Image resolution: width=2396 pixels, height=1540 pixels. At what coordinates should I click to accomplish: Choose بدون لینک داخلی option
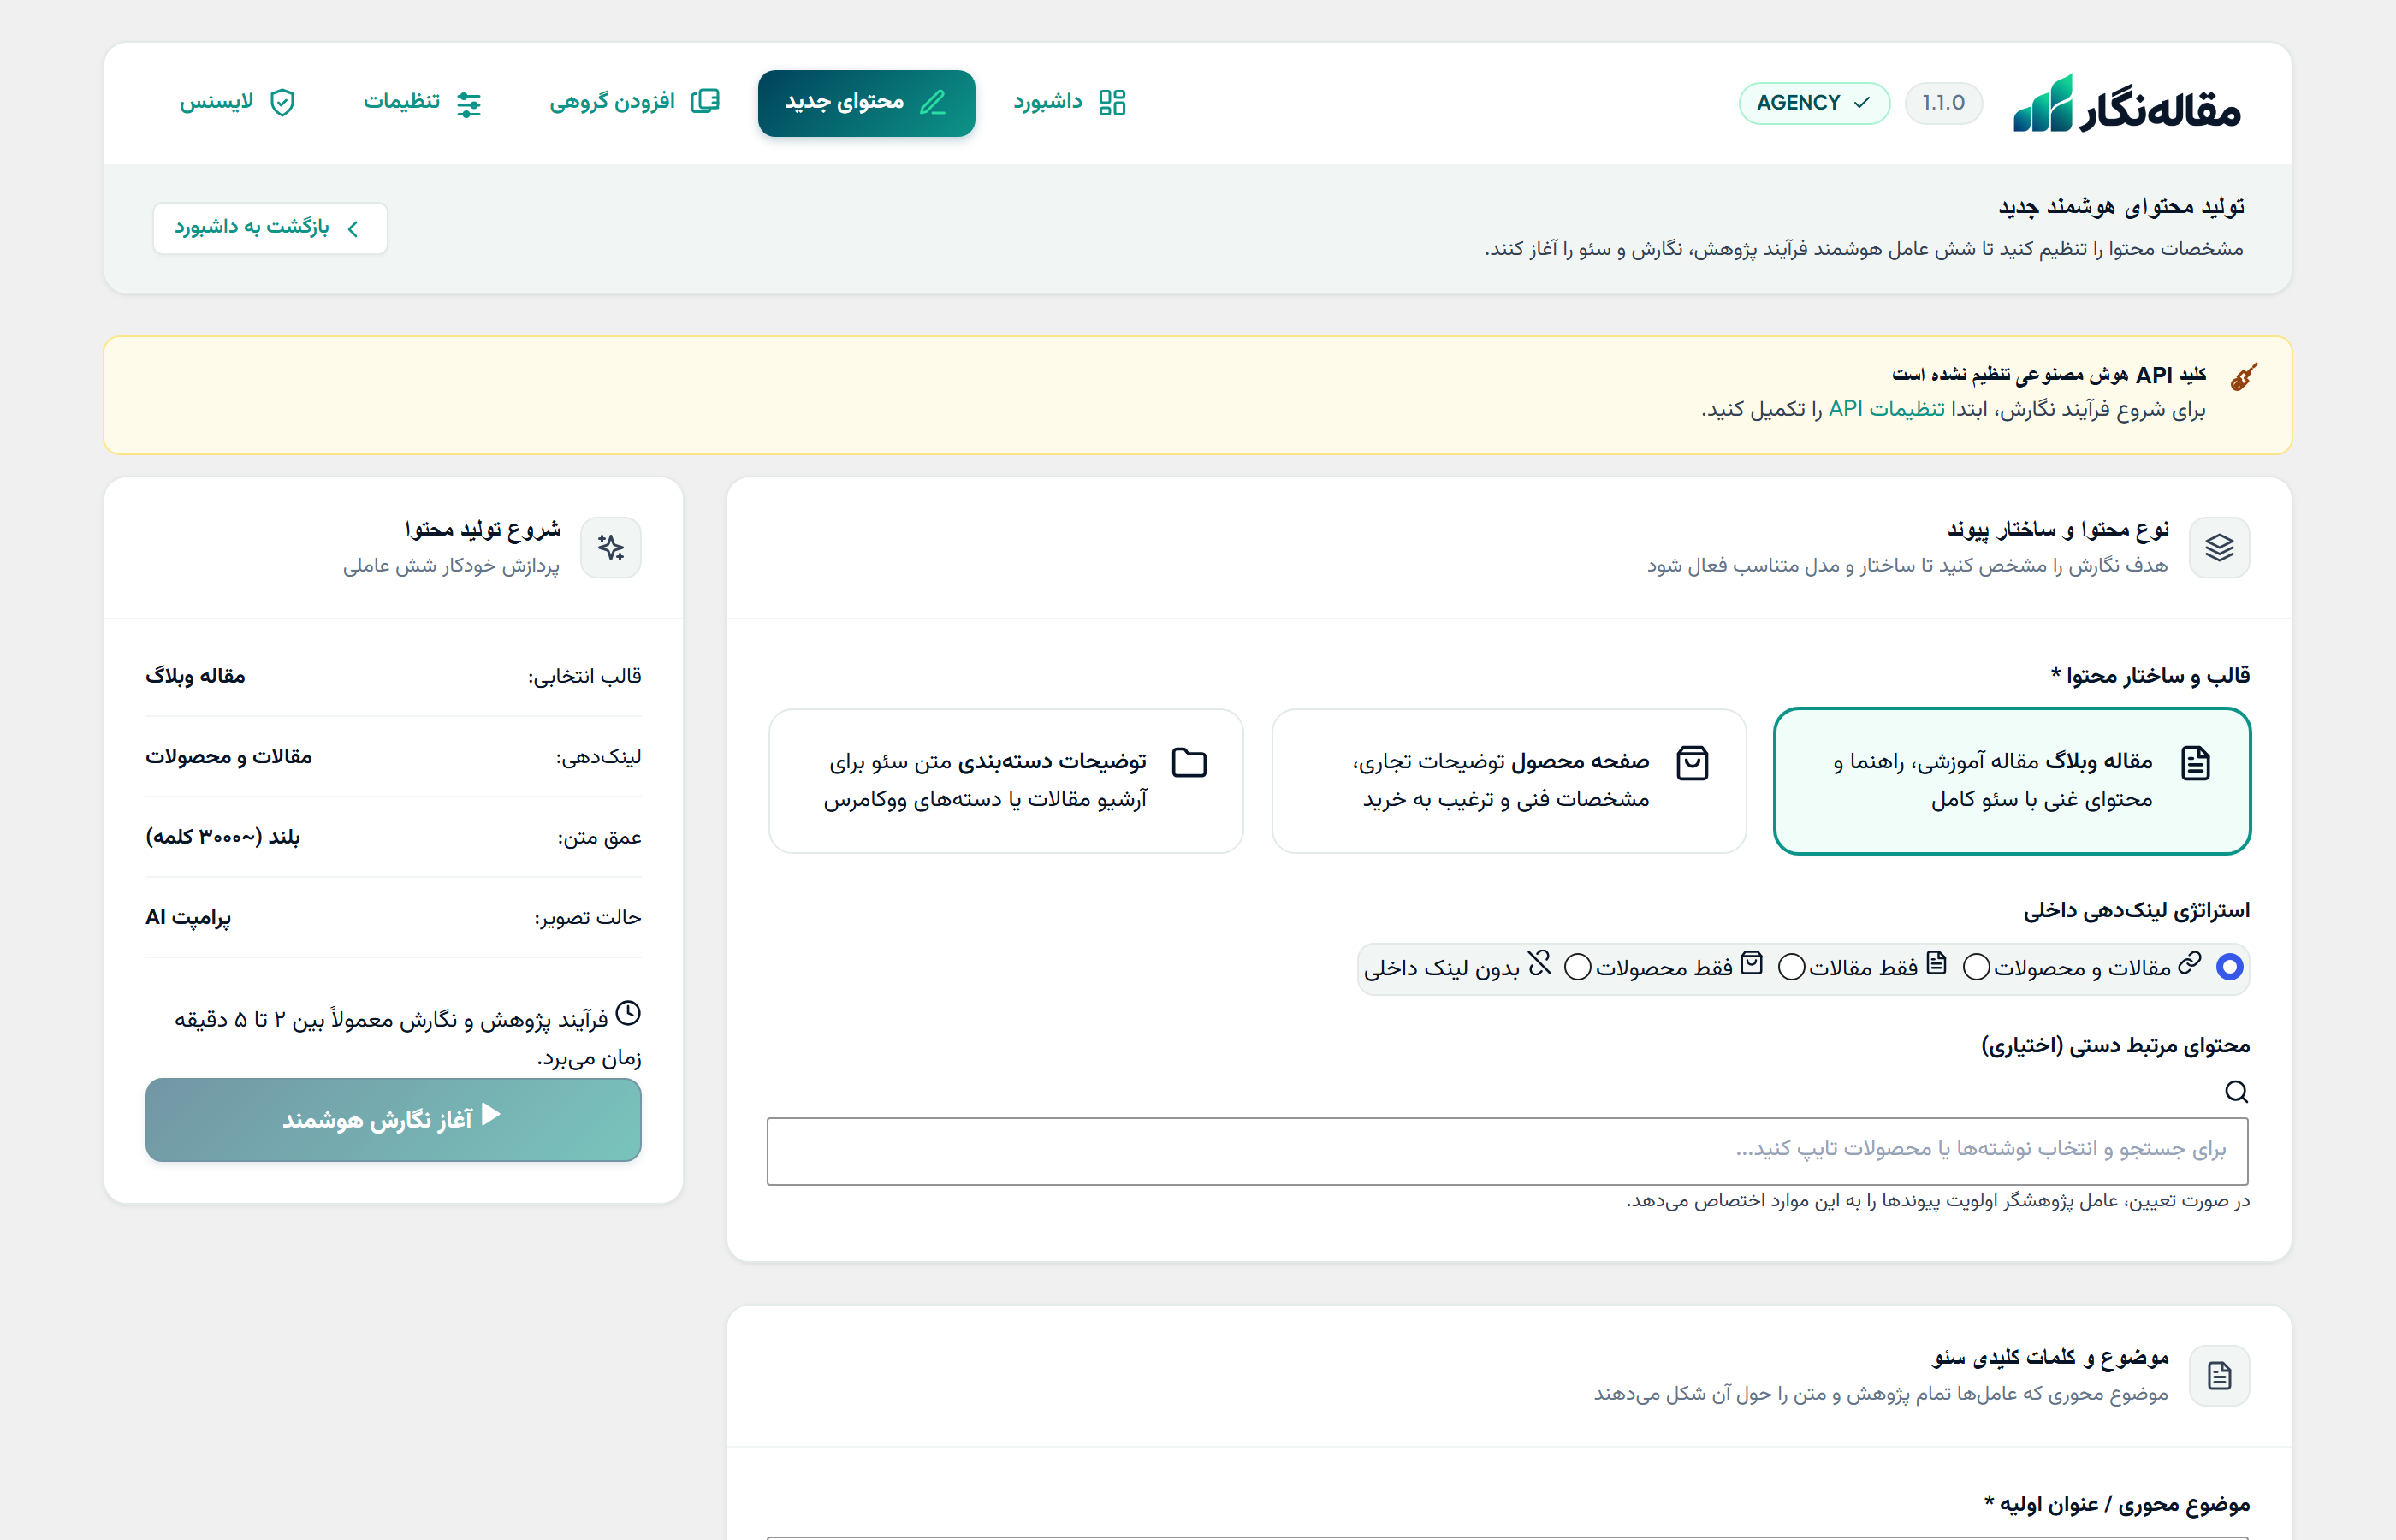(x=1577, y=967)
